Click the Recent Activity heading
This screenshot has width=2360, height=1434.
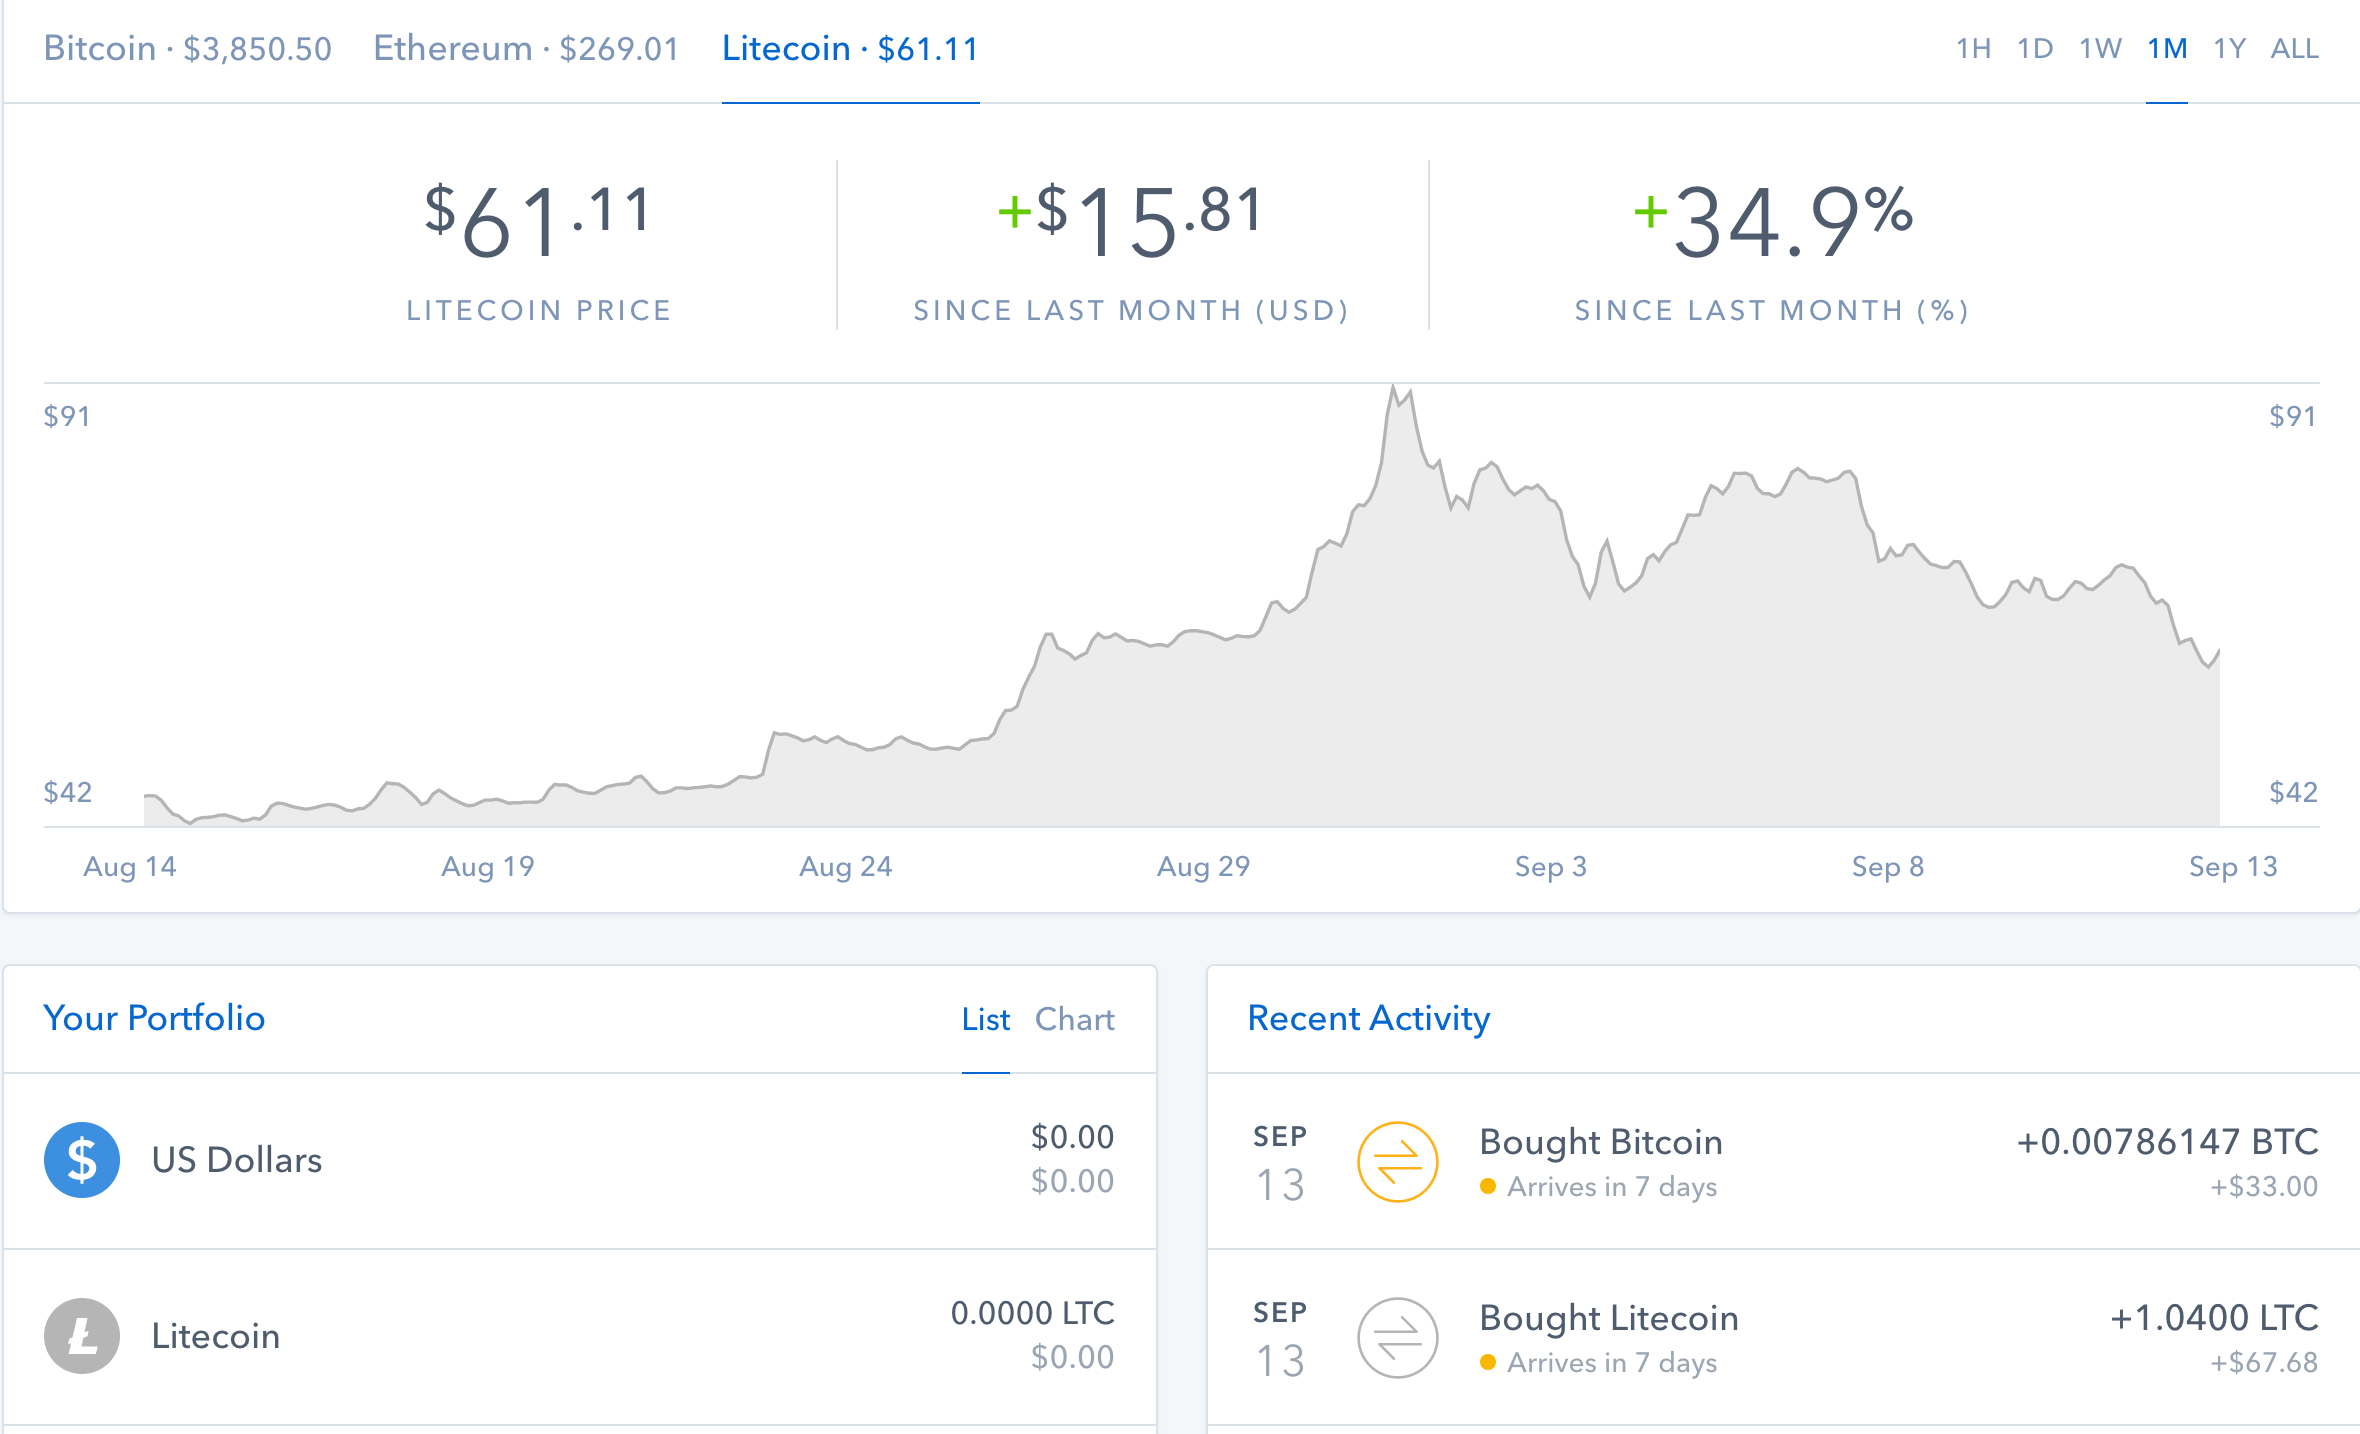click(x=1369, y=1018)
